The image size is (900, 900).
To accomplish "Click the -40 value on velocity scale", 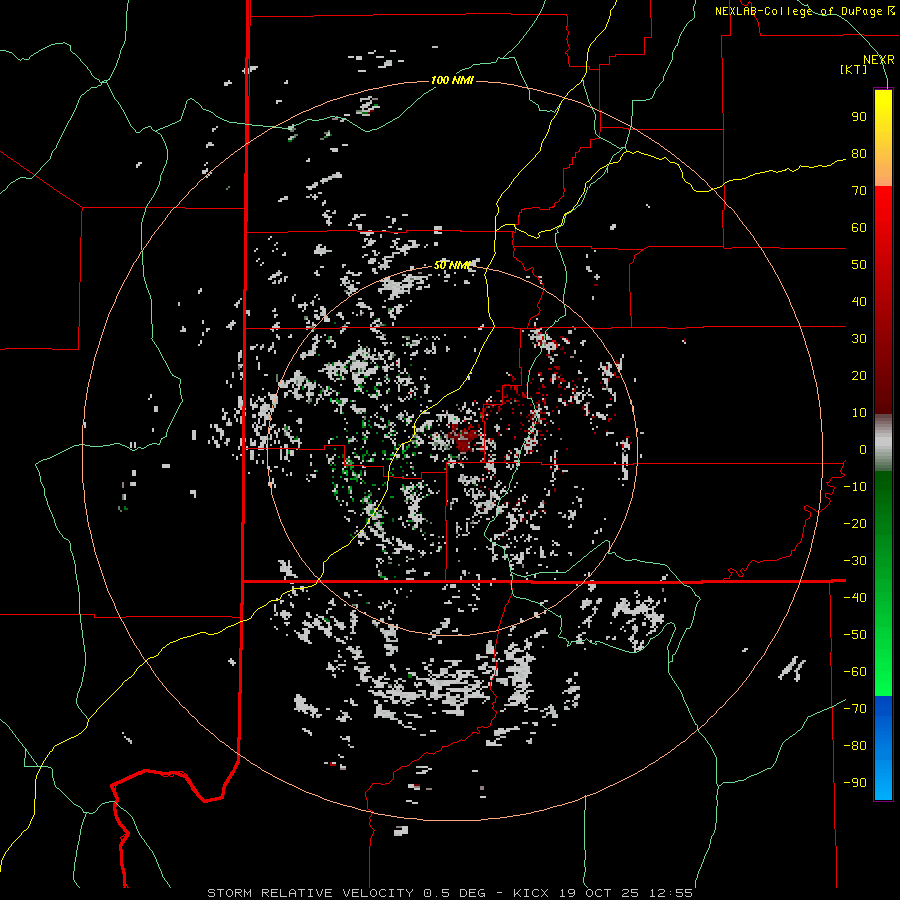I will point(855,598).
